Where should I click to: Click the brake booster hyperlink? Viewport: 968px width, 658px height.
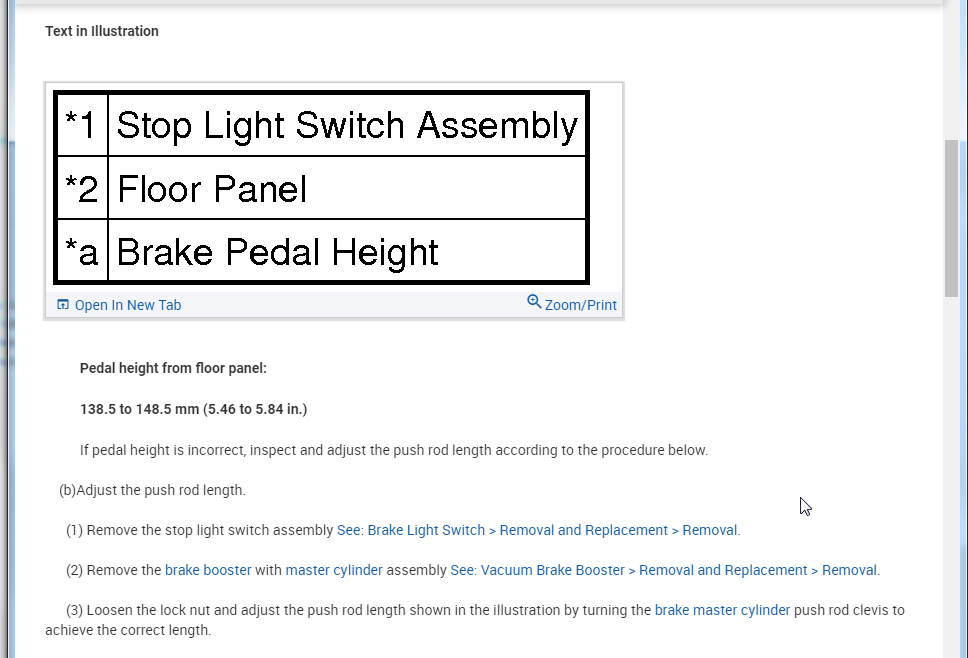207,570
